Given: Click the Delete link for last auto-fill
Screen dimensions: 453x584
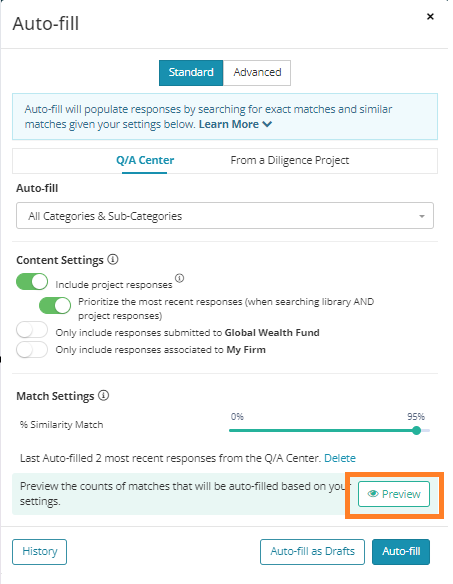Looking at the screenshot, I should click(x=340, y=458).
